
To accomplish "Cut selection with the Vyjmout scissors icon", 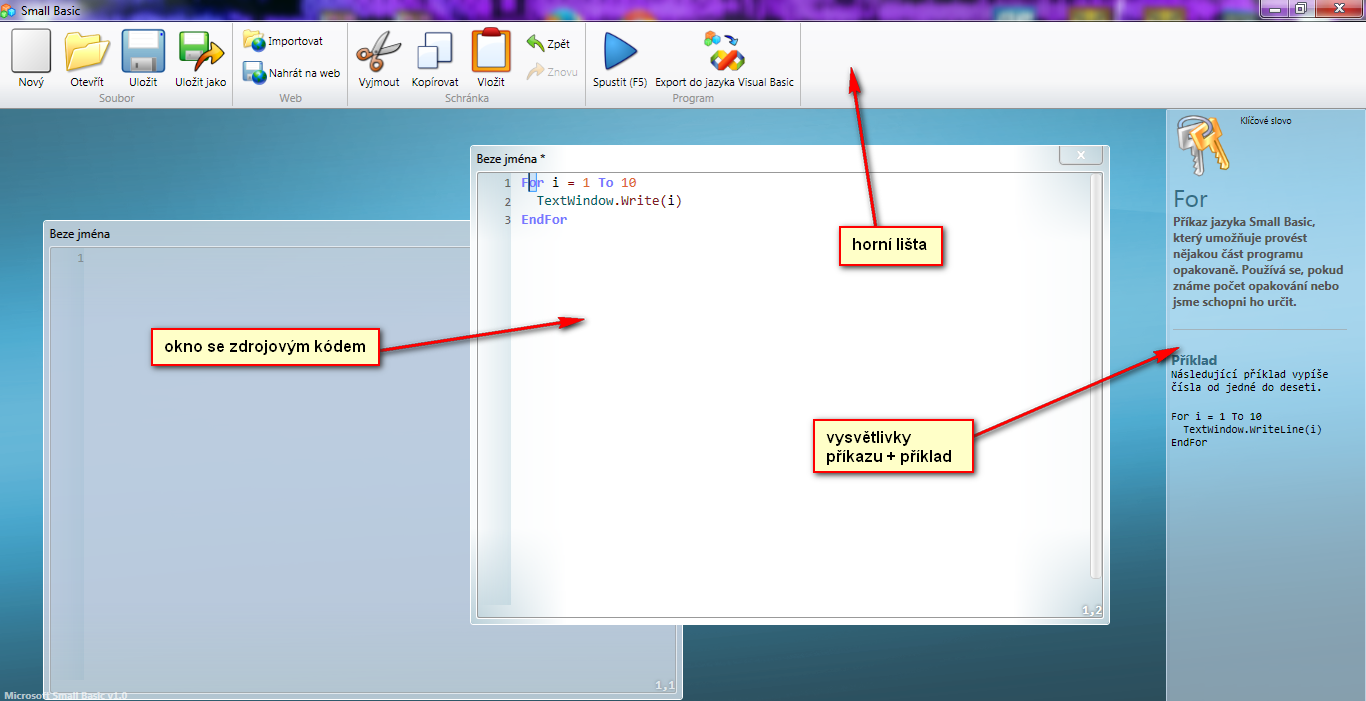I will pyautogui.click(x=379, y=52).
